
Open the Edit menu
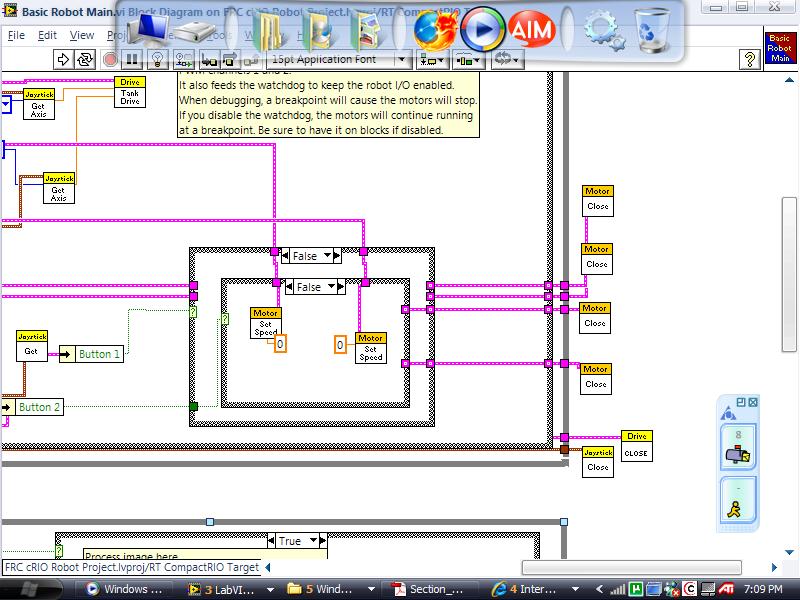click(x=47, y=35)
